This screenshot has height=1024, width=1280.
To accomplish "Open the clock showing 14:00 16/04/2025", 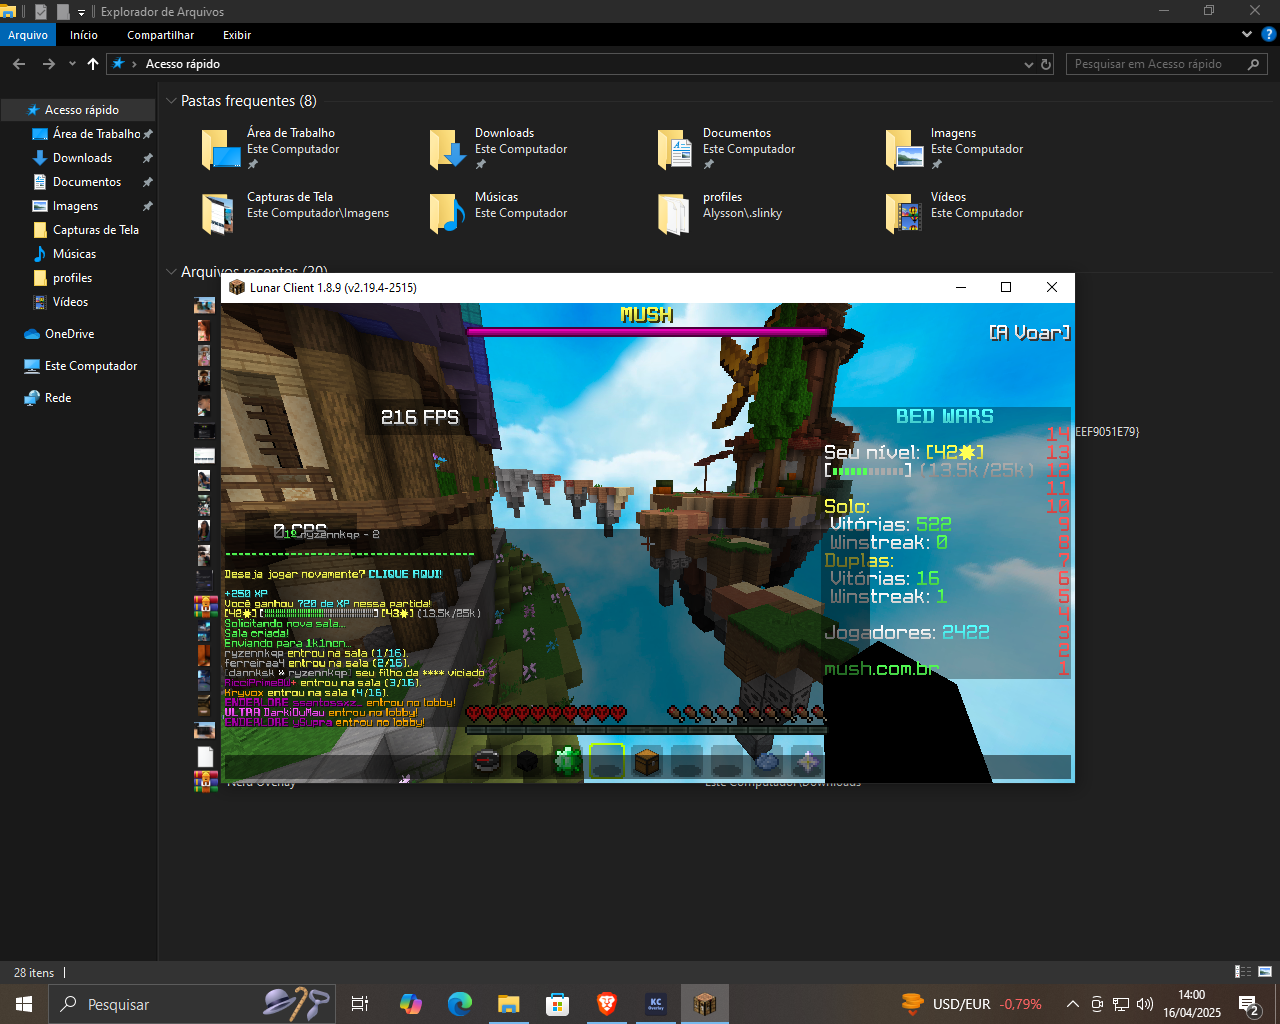I will tap(1192, 1004).
